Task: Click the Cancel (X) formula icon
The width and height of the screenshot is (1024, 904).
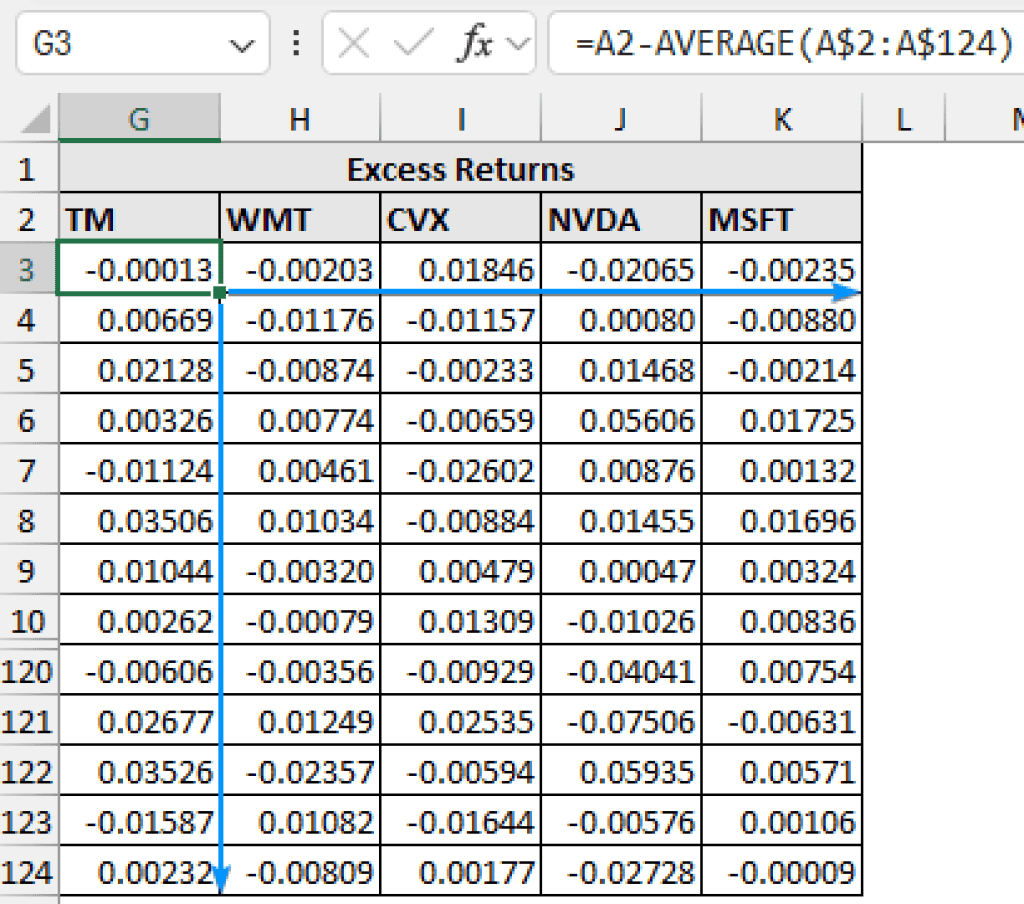Action: tap(353, 44)
